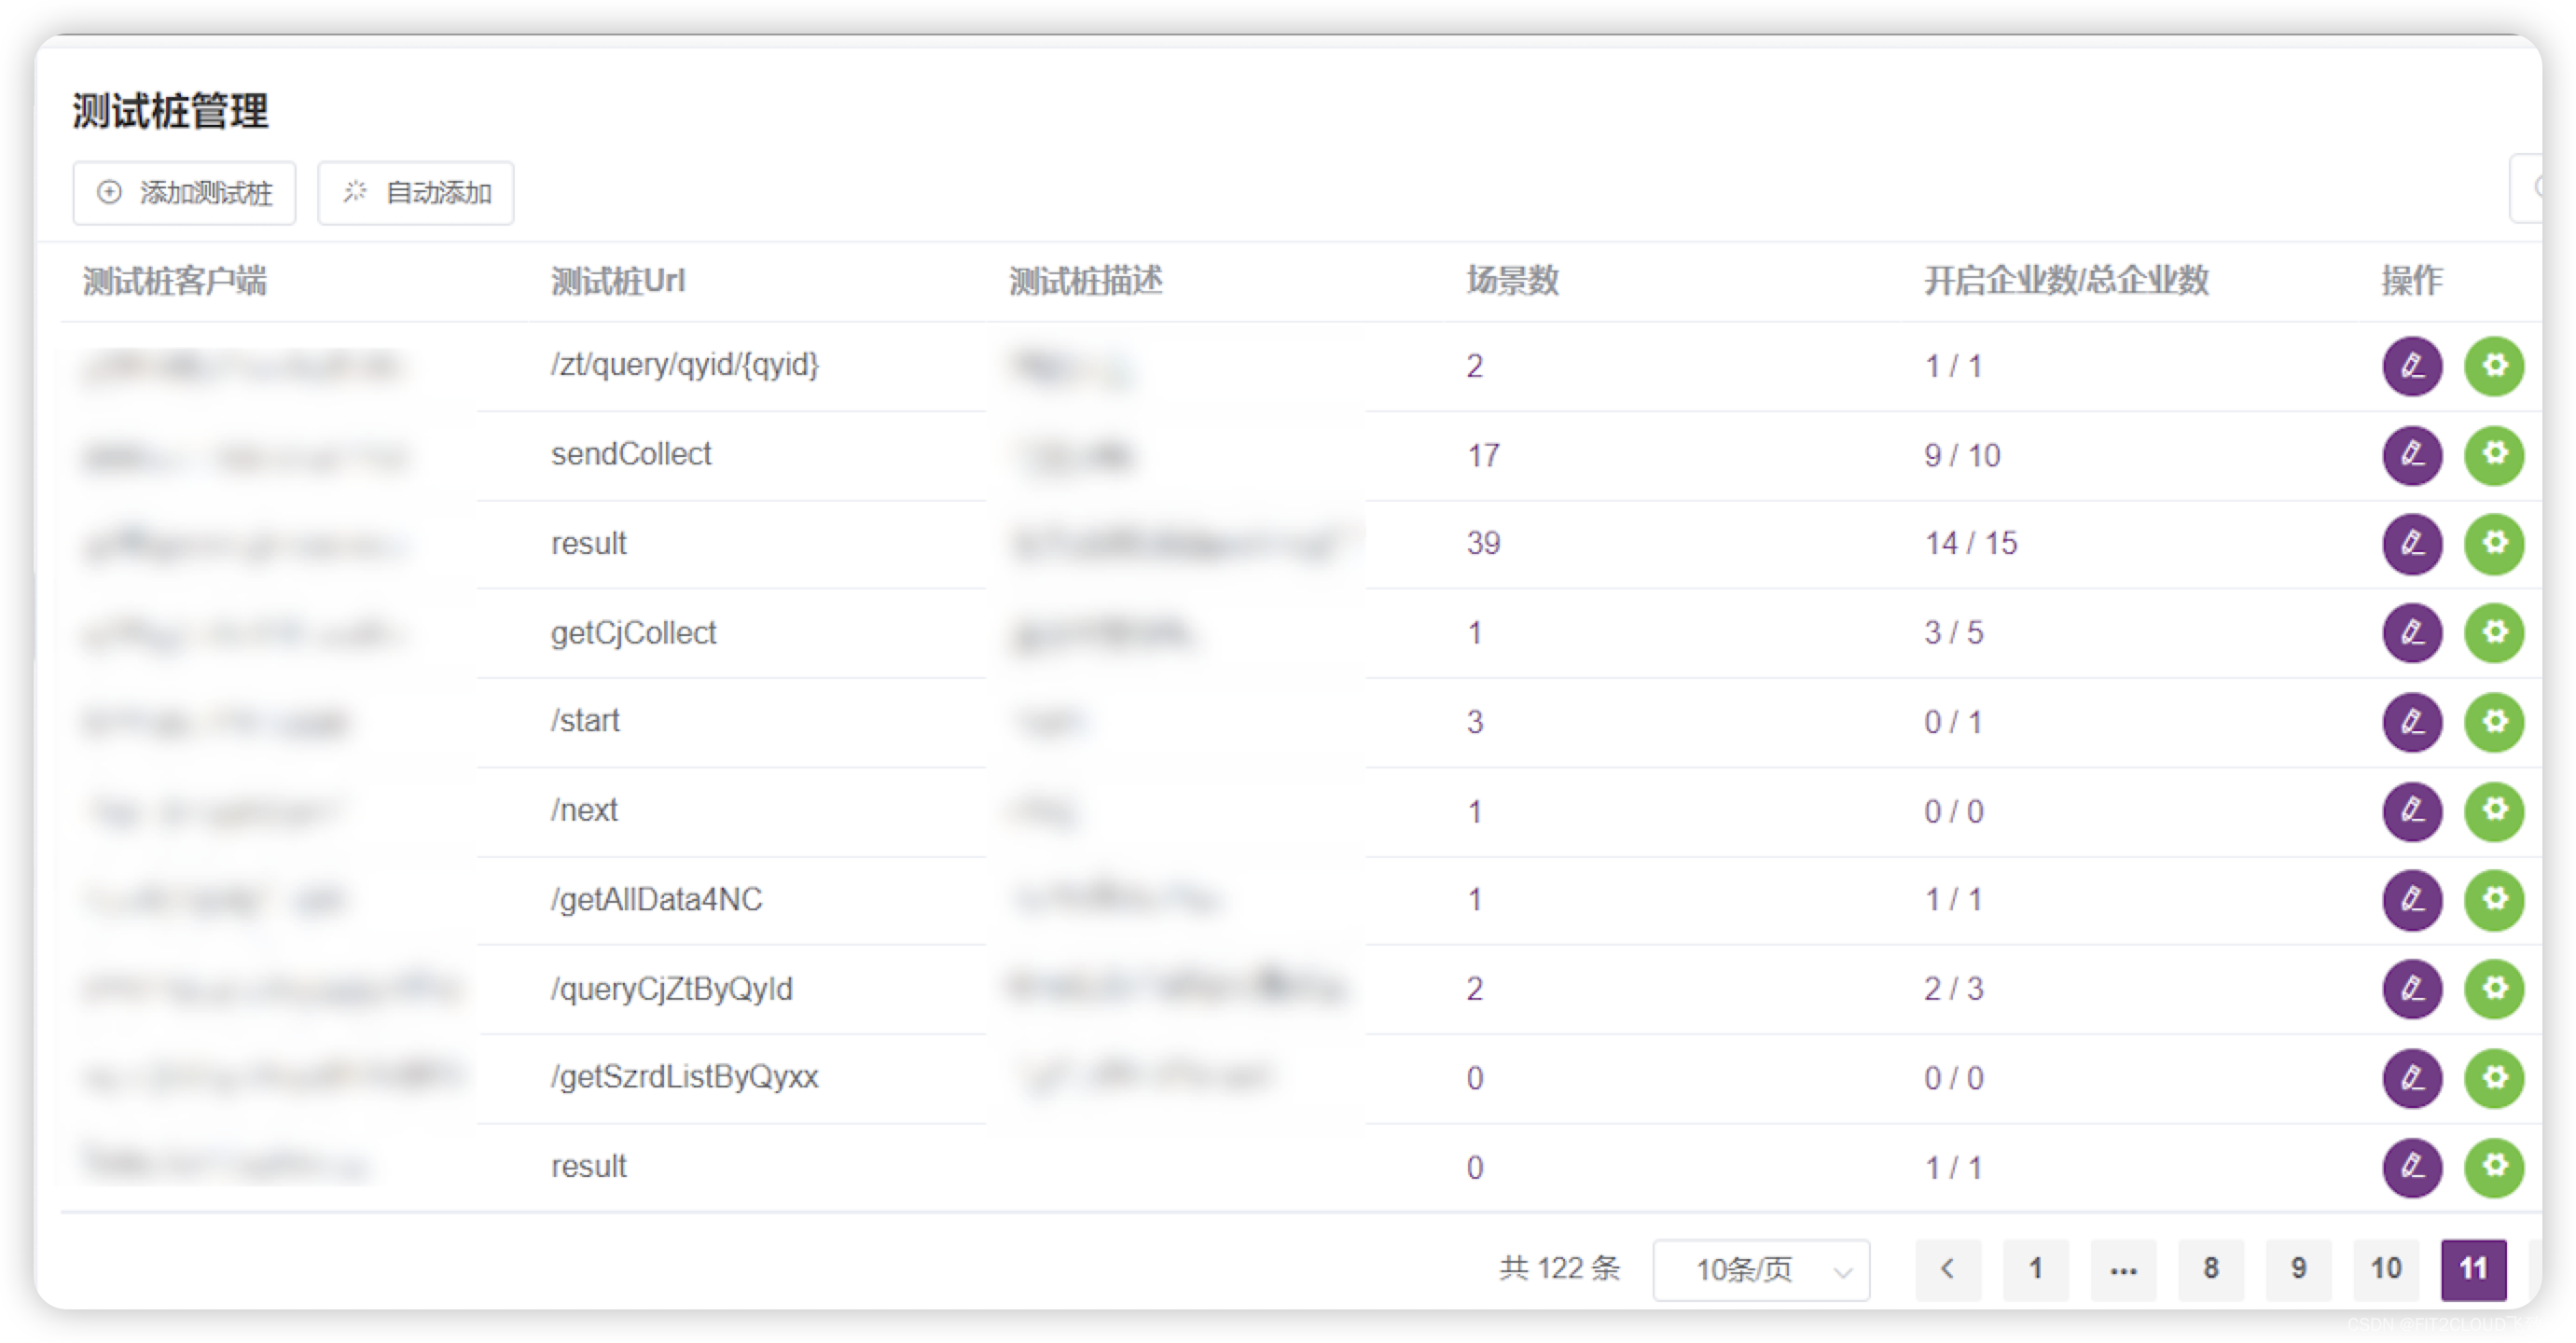Edit the /start test stub entry

[2413, 722]
